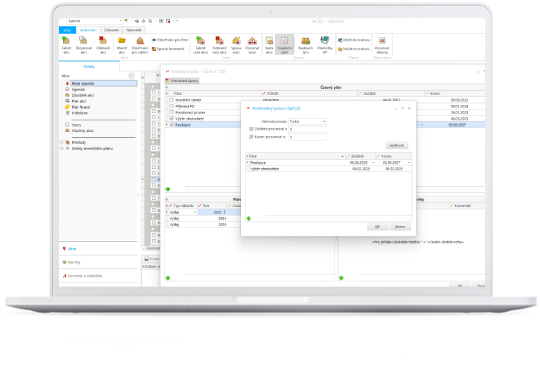Click green plus under right comment grid
540x375 pixels.
(x=341, y=278)
